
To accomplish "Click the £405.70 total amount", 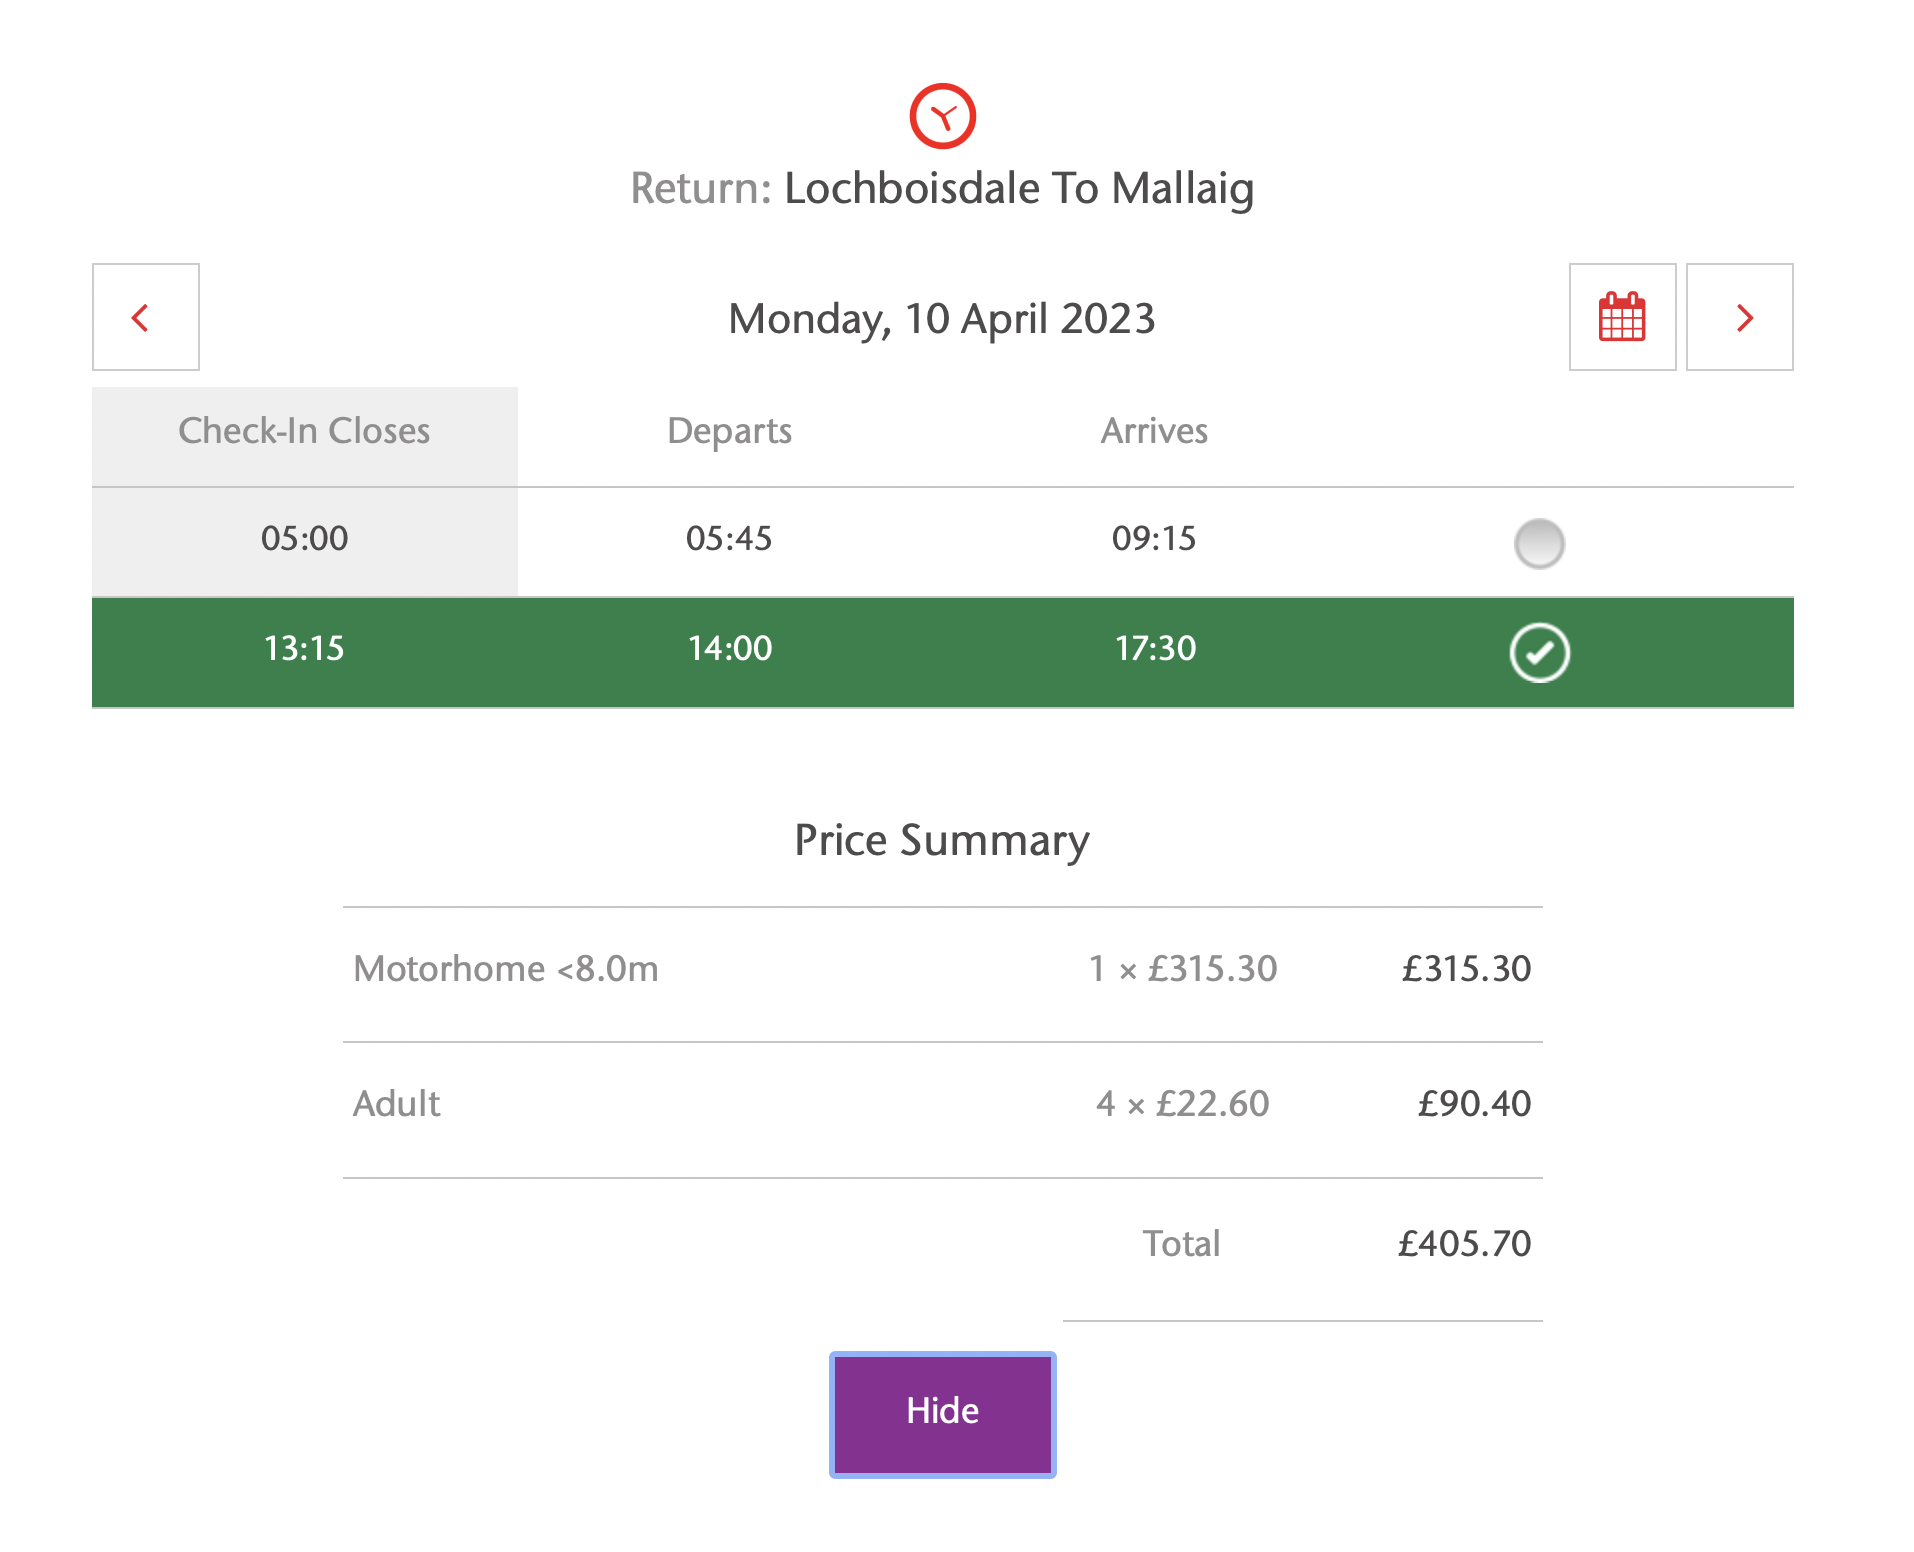I will pos(1464,1244).
